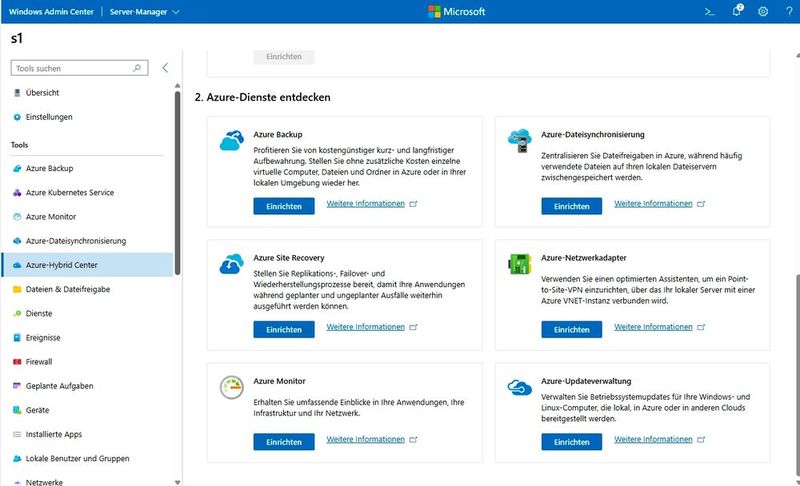Open Weitere Informationen for Azure-Dateisynchronisierung
Viewport: 800px width, 486px height.
pyautogui.click(x=653, y=203)
